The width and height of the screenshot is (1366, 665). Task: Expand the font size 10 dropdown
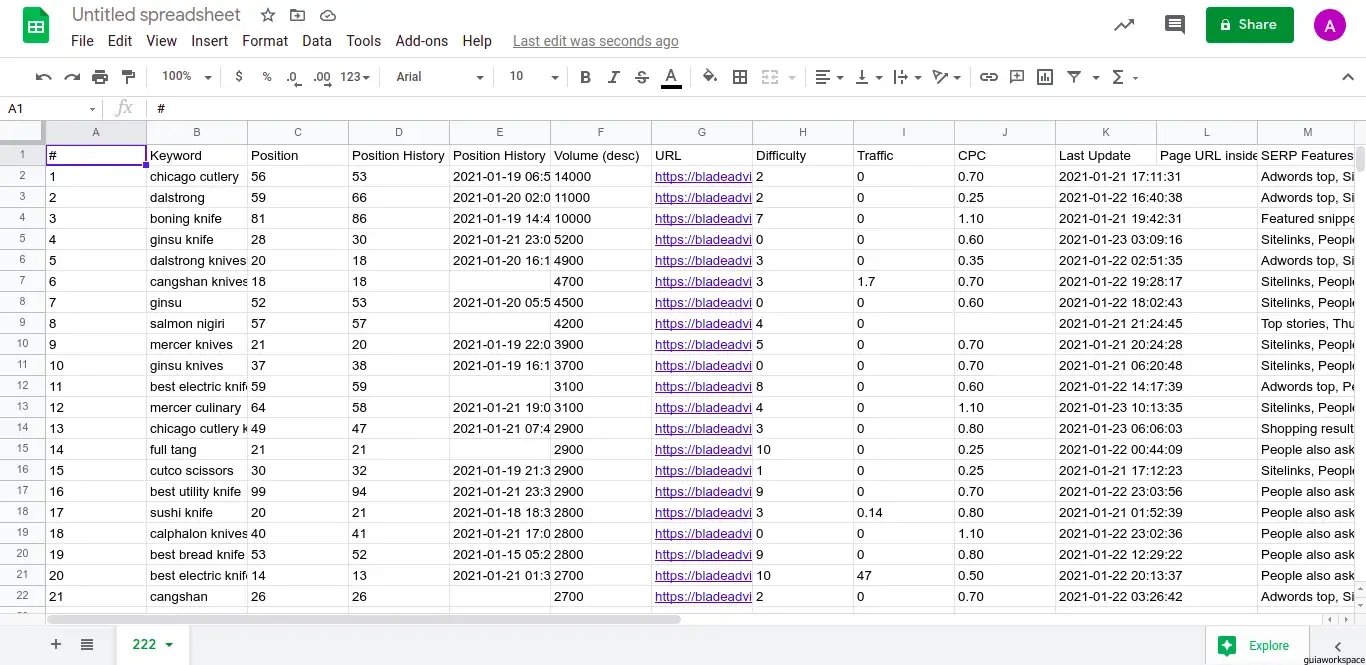[533, 77]
